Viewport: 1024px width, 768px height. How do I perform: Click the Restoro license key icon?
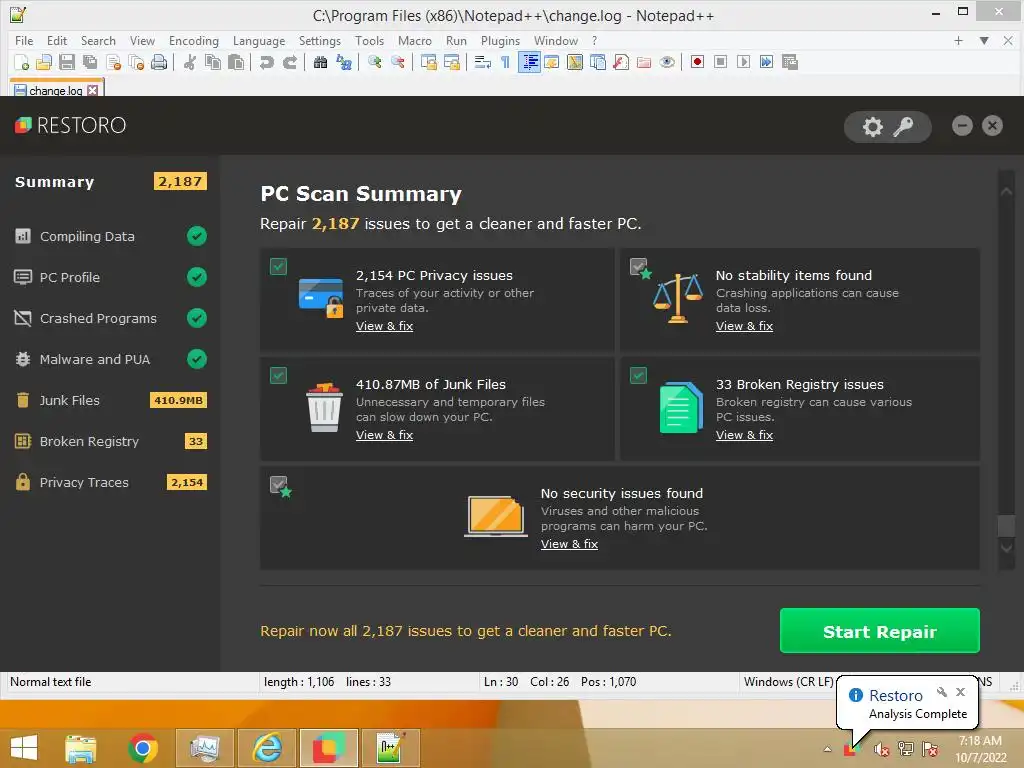(x=903, y=127)
